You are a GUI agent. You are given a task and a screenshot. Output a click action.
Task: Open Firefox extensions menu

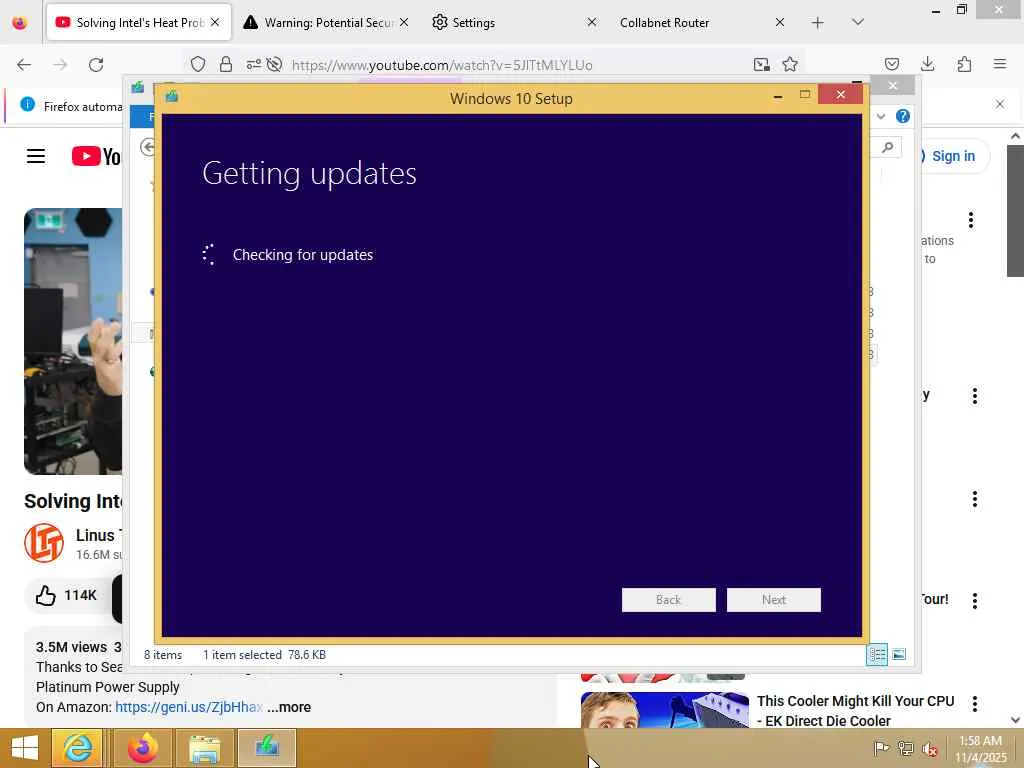tap(964, 64)
